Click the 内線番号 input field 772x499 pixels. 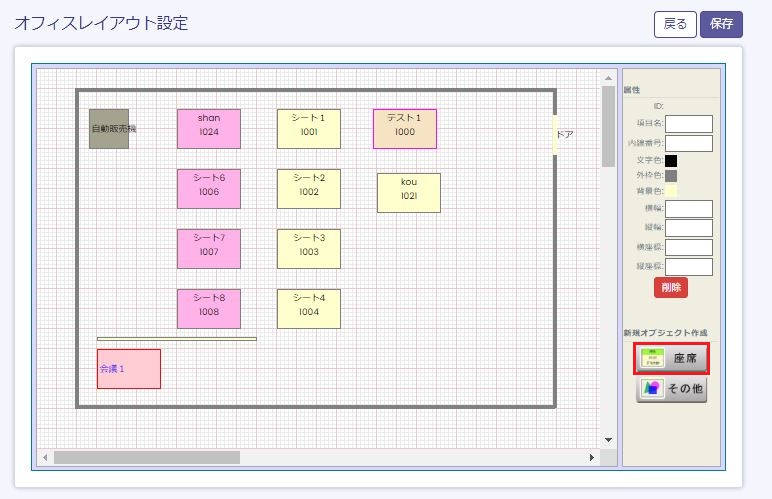pyautogui.click(x=688, y=143)
